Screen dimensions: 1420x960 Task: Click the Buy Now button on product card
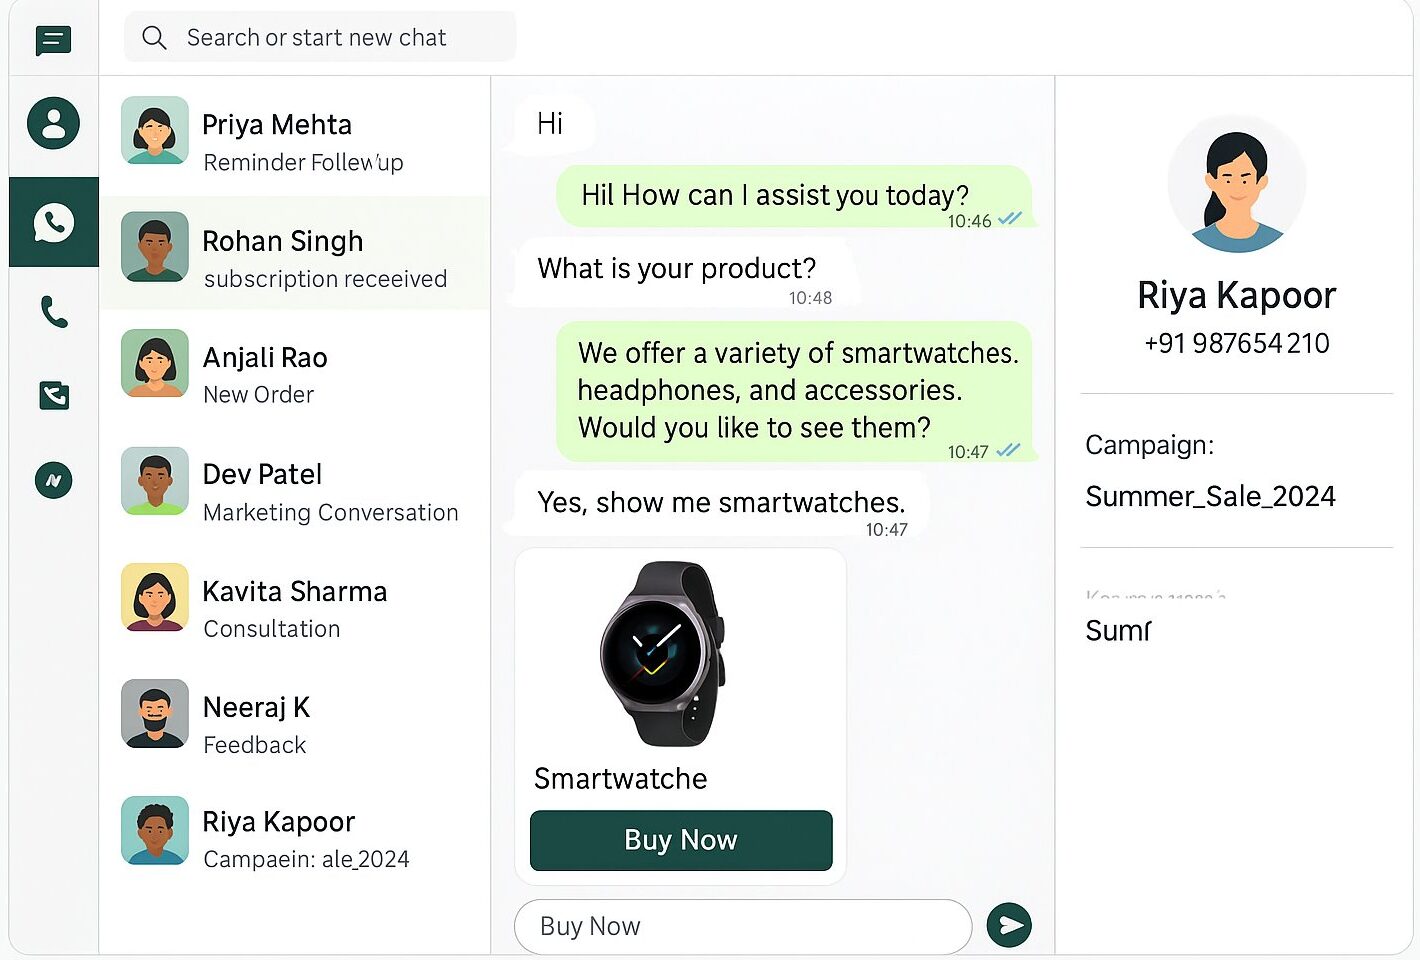pyautogui.click(x=681, y=840)
